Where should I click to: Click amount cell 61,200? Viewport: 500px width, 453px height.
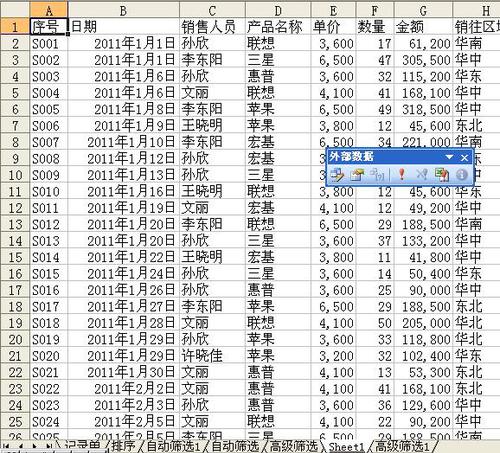tap(423, 43)
